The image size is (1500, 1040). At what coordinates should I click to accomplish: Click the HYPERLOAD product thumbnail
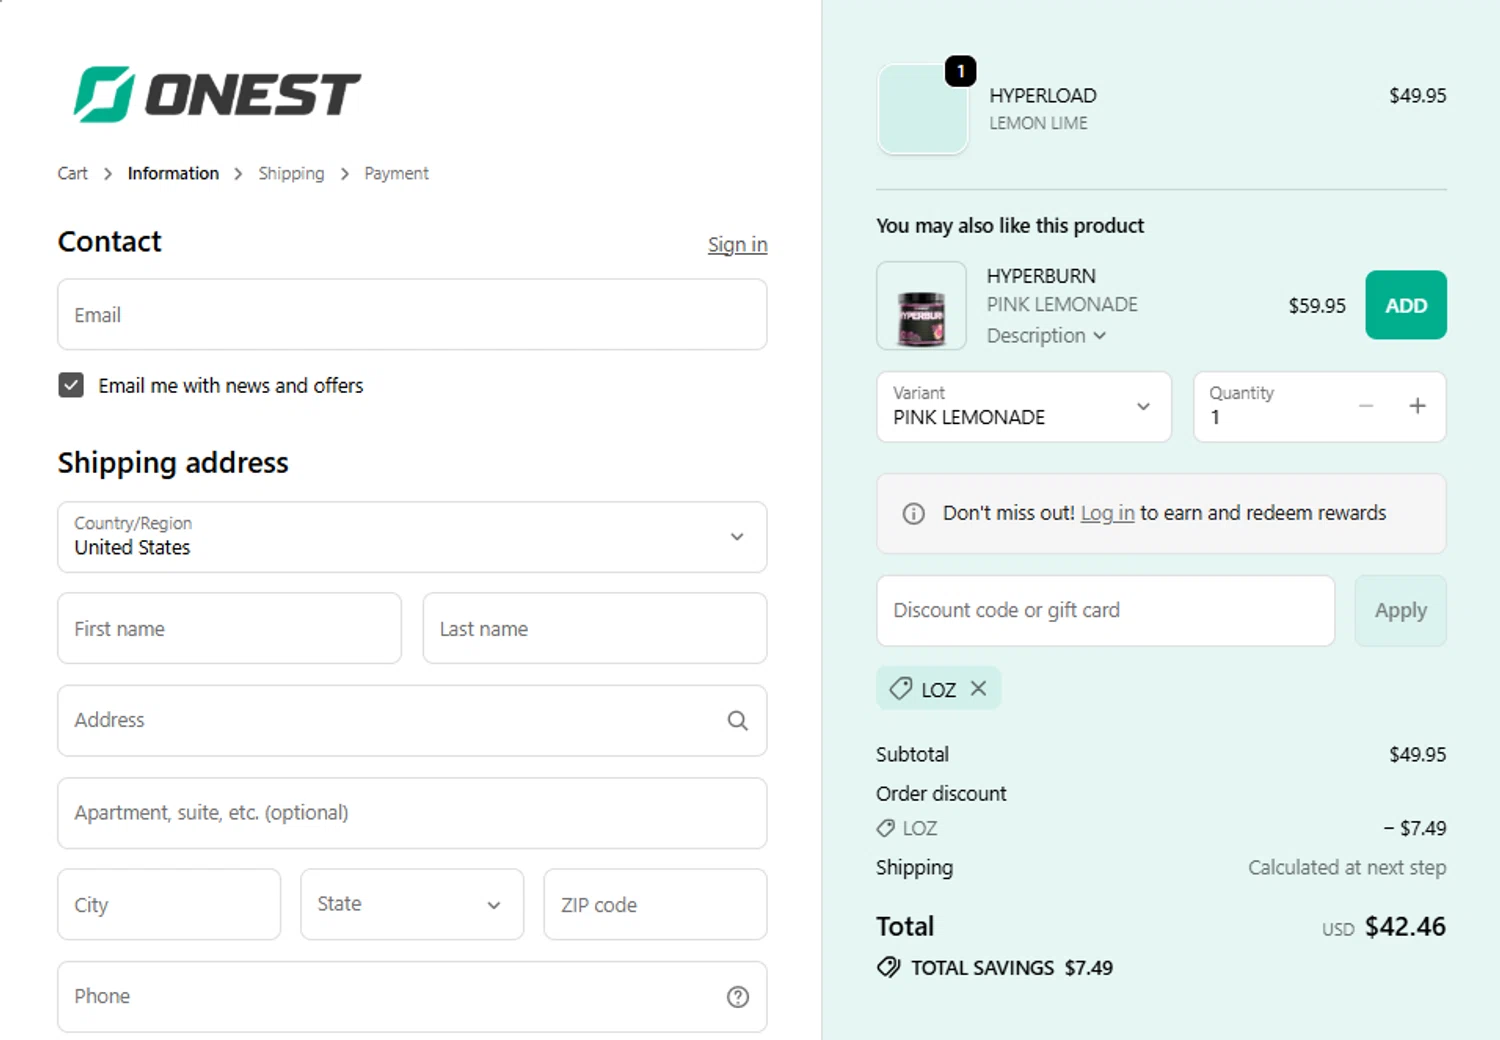[922, 109]
